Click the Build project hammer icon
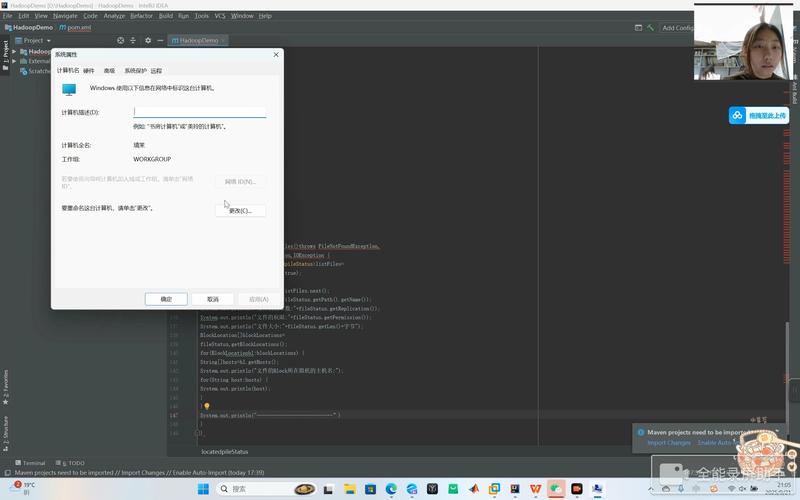This screenshot has height=500, width=800. tap(651, 28)
